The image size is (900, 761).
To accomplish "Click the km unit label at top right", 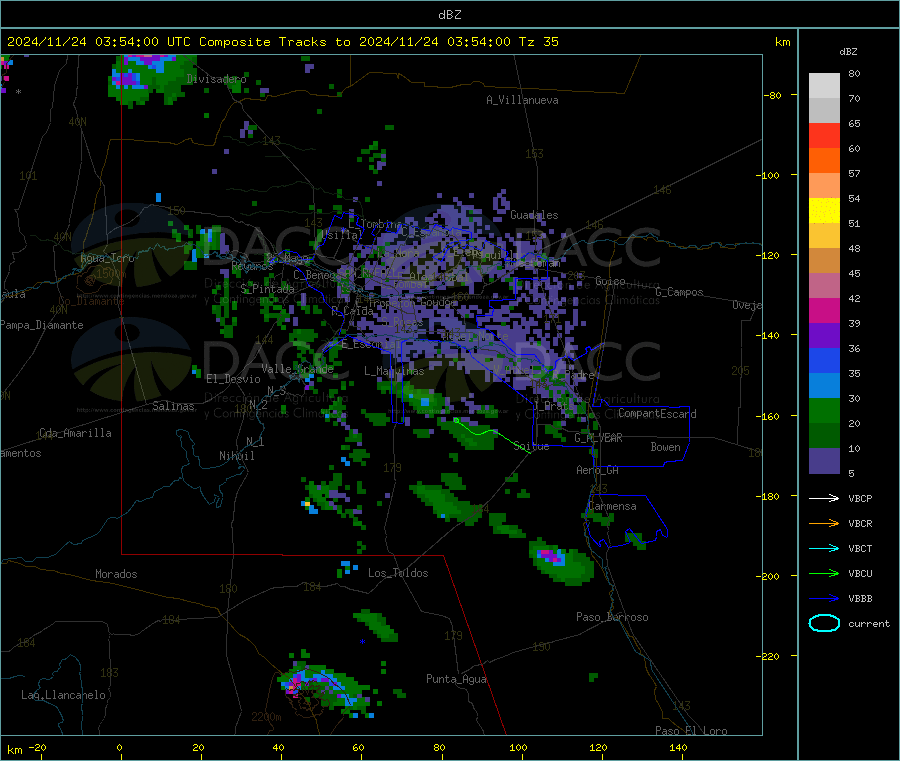I will pos(782,42).
